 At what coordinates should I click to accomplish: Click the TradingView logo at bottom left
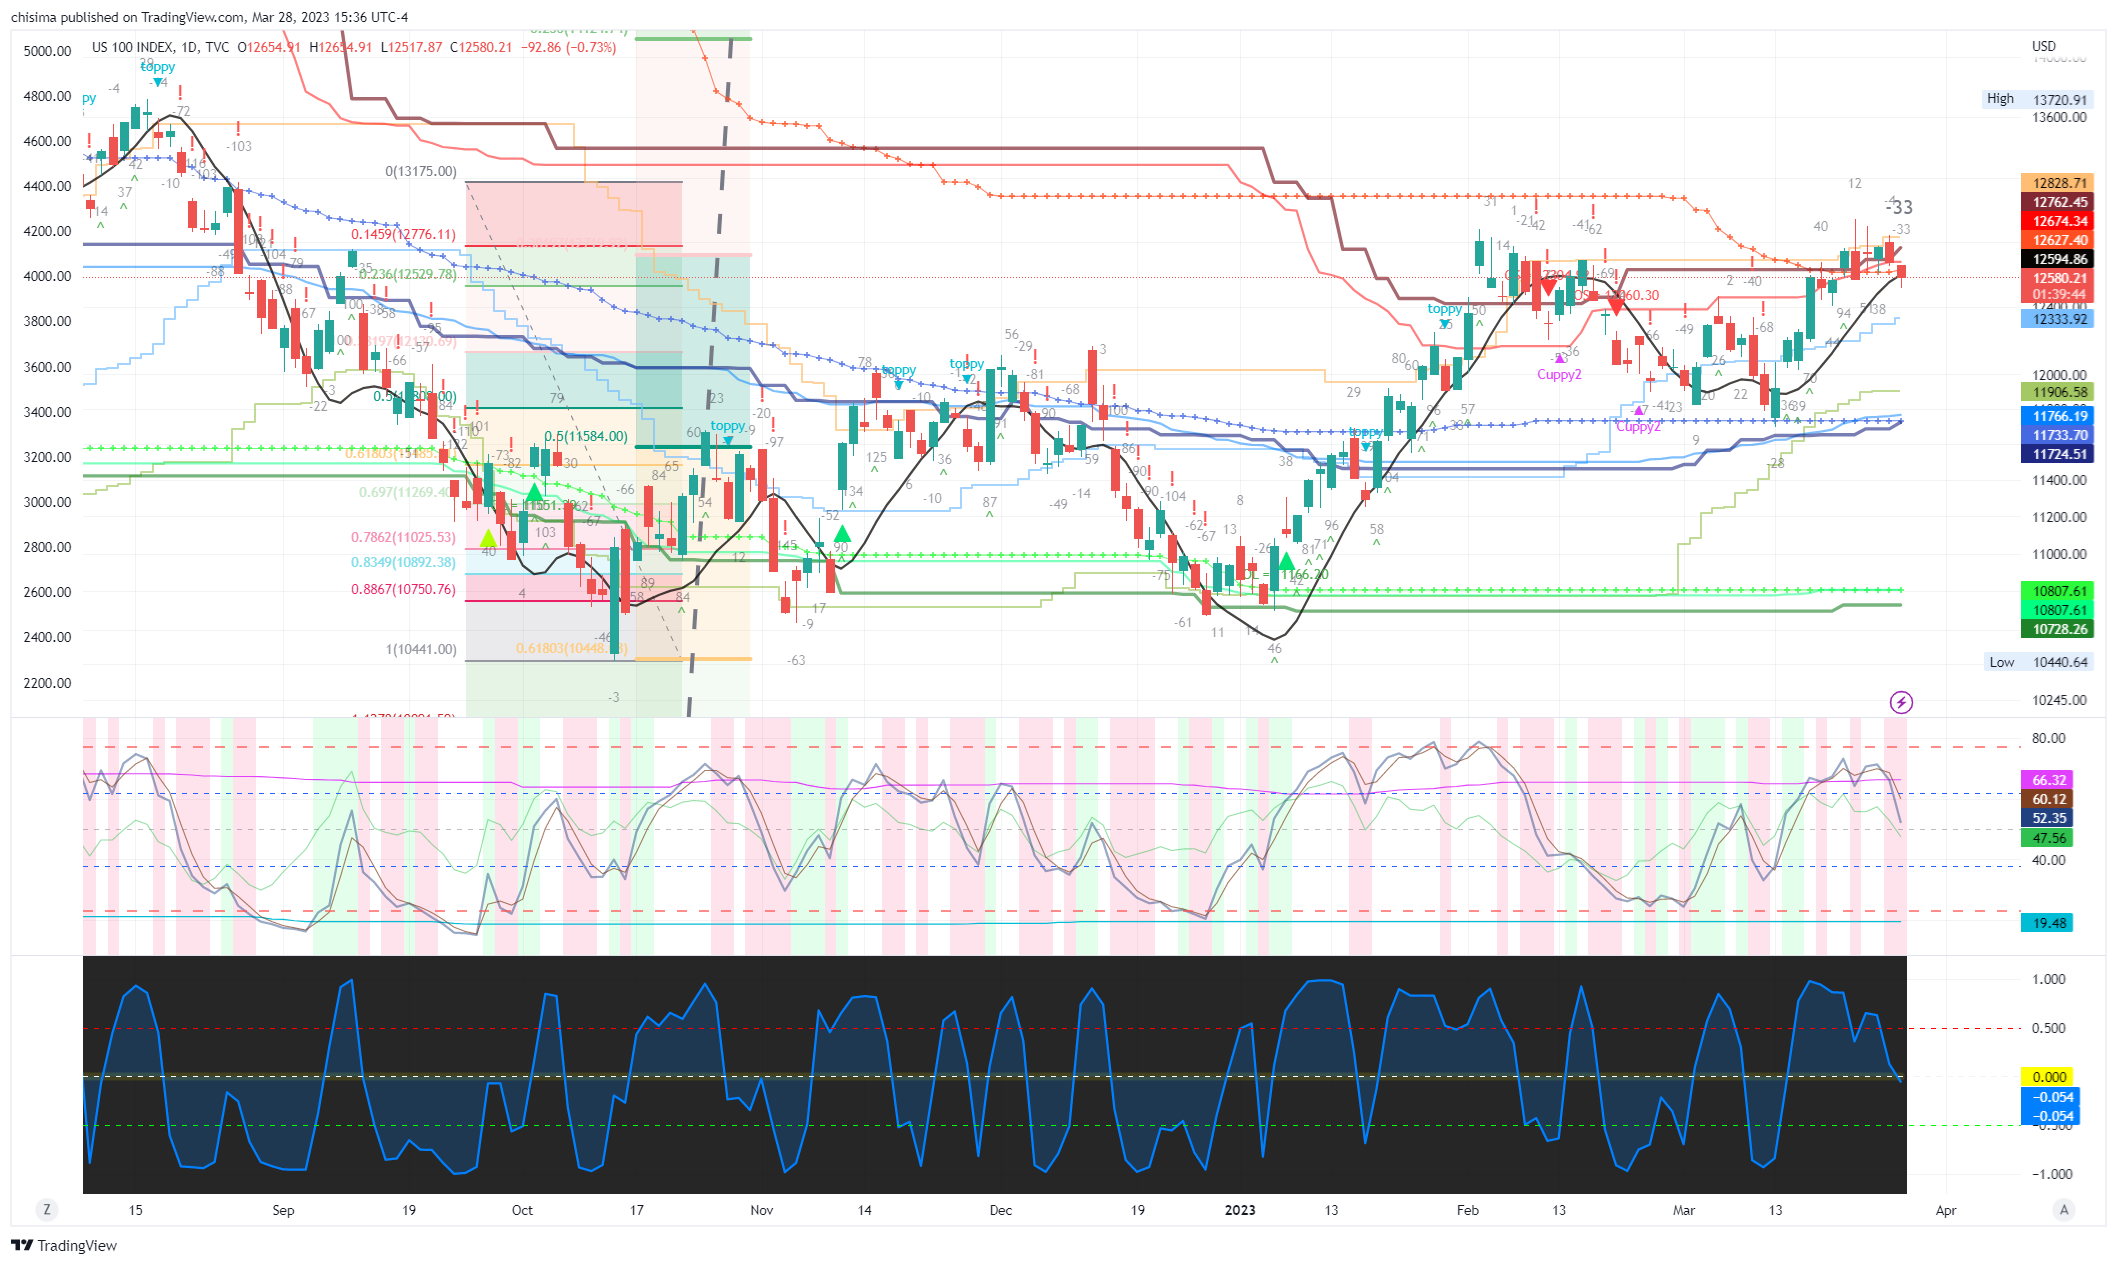[x=65, y=1245]
